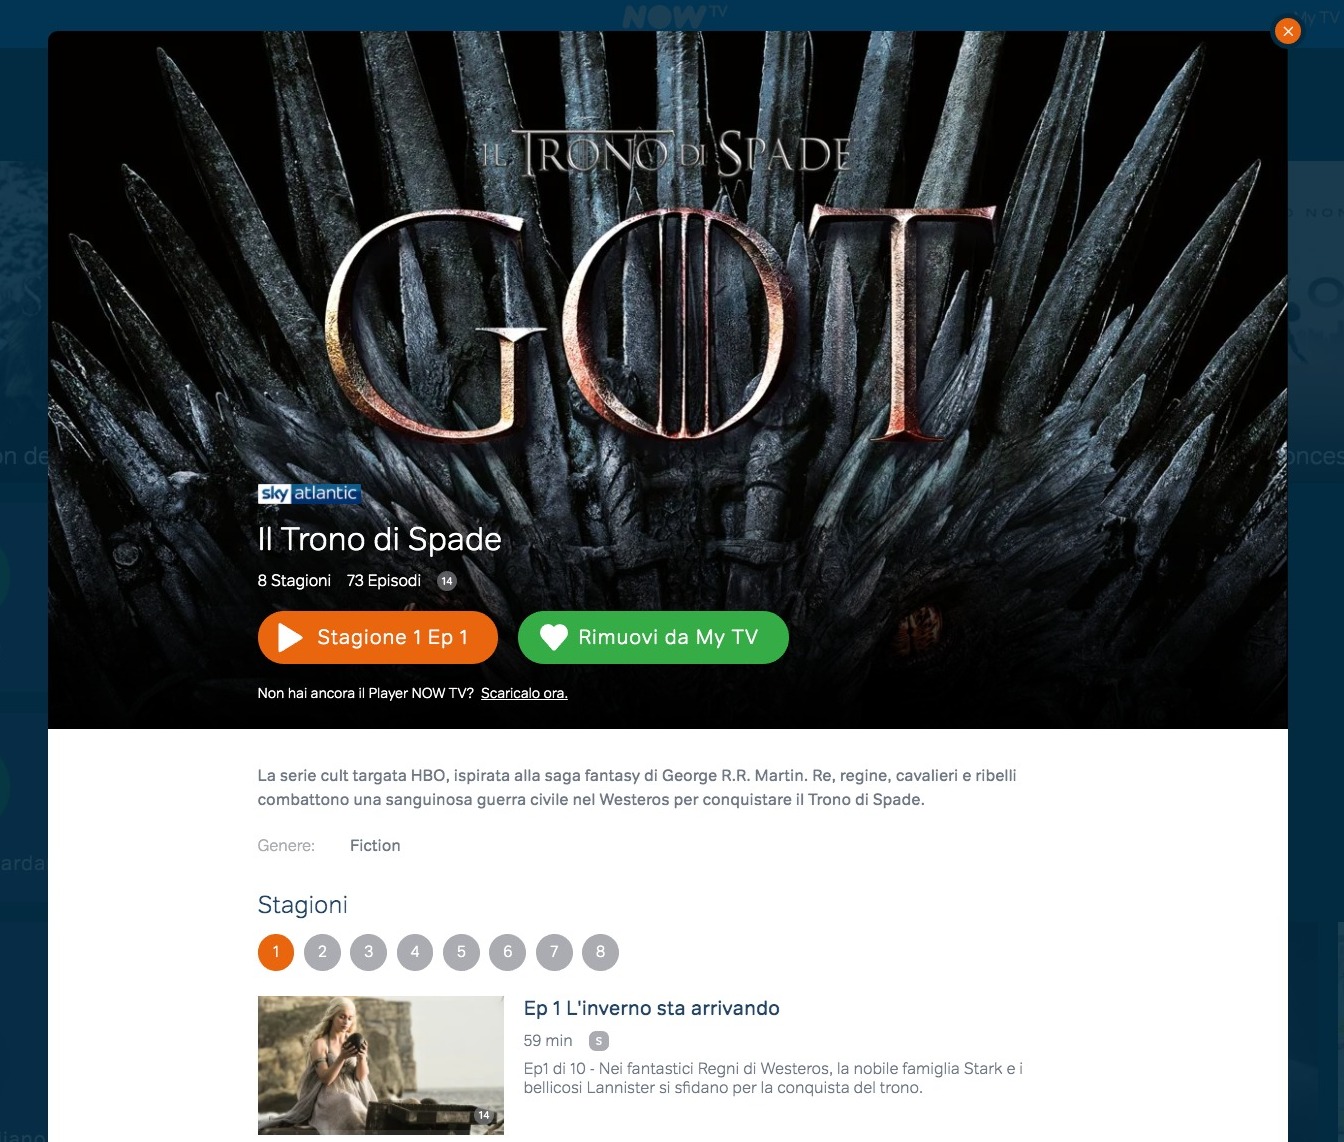
Task: Switch to season 8
Action: pyautogui.click(x=600, y=952)
